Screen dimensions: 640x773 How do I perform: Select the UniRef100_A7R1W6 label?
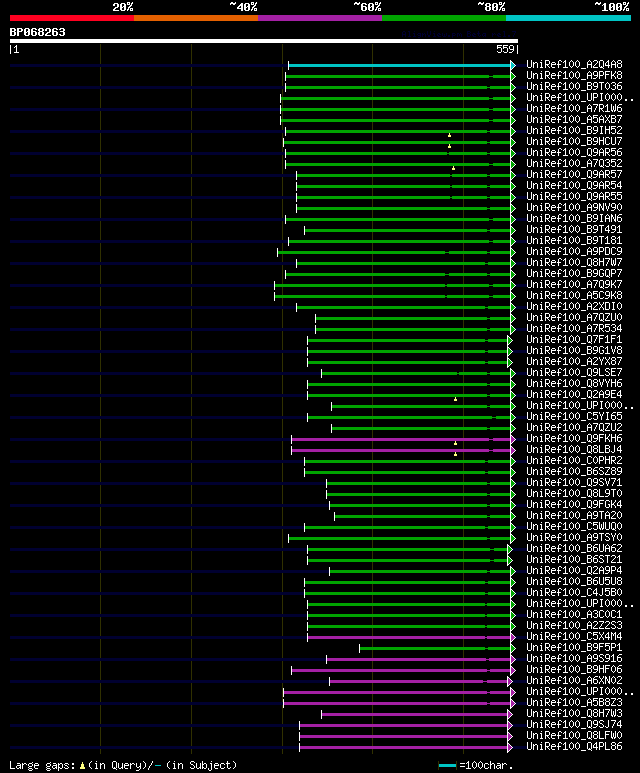click(574, 108)
